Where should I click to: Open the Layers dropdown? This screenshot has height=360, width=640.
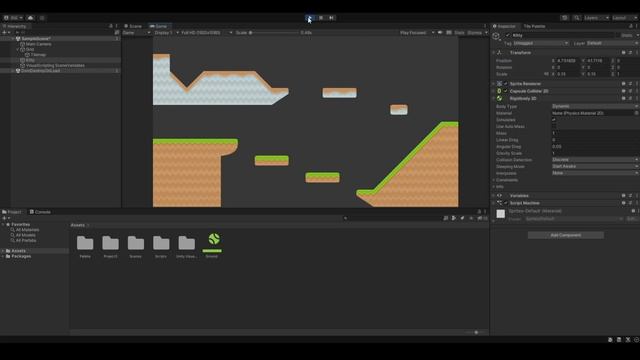596,18
